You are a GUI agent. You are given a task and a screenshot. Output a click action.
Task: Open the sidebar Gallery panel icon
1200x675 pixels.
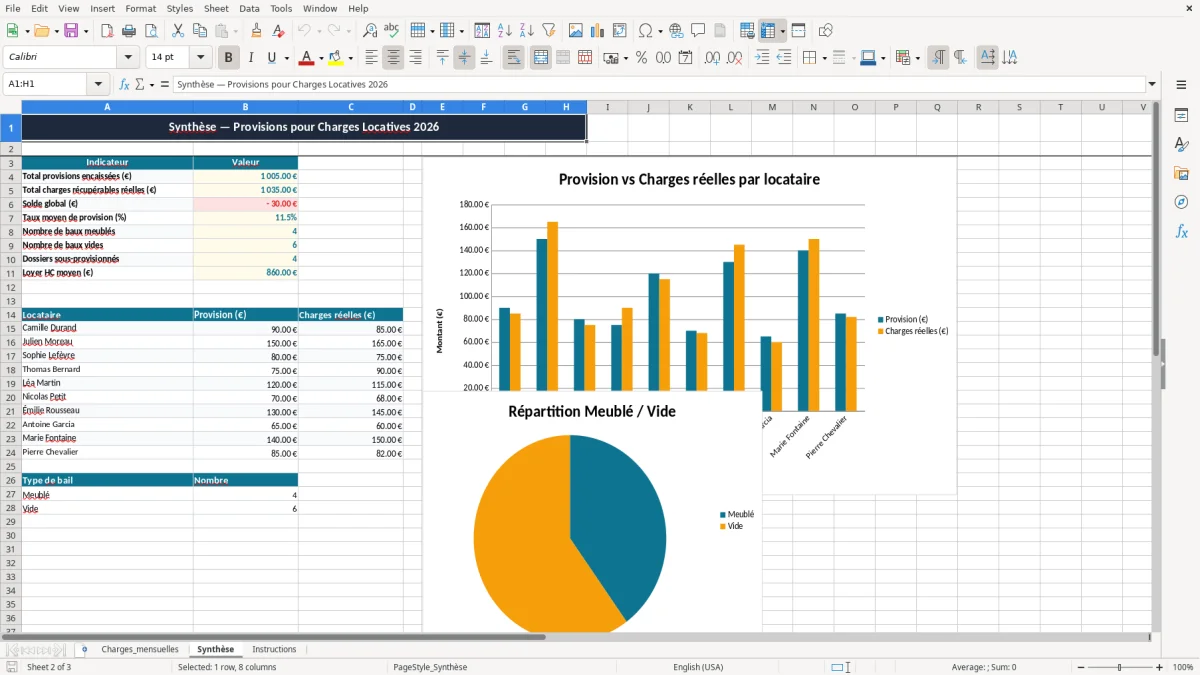(x=1181, y=174)
